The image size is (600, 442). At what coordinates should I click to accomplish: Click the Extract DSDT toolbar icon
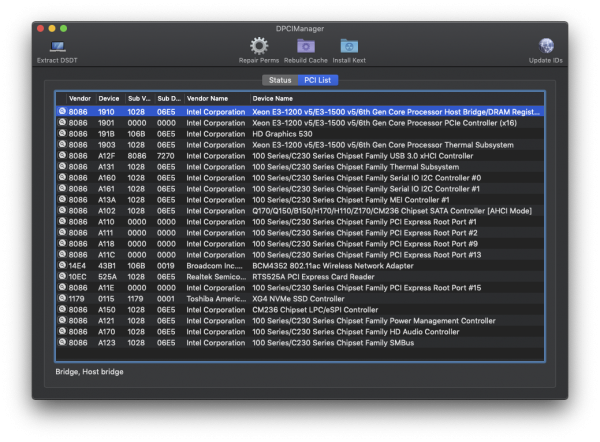point(59,46)
